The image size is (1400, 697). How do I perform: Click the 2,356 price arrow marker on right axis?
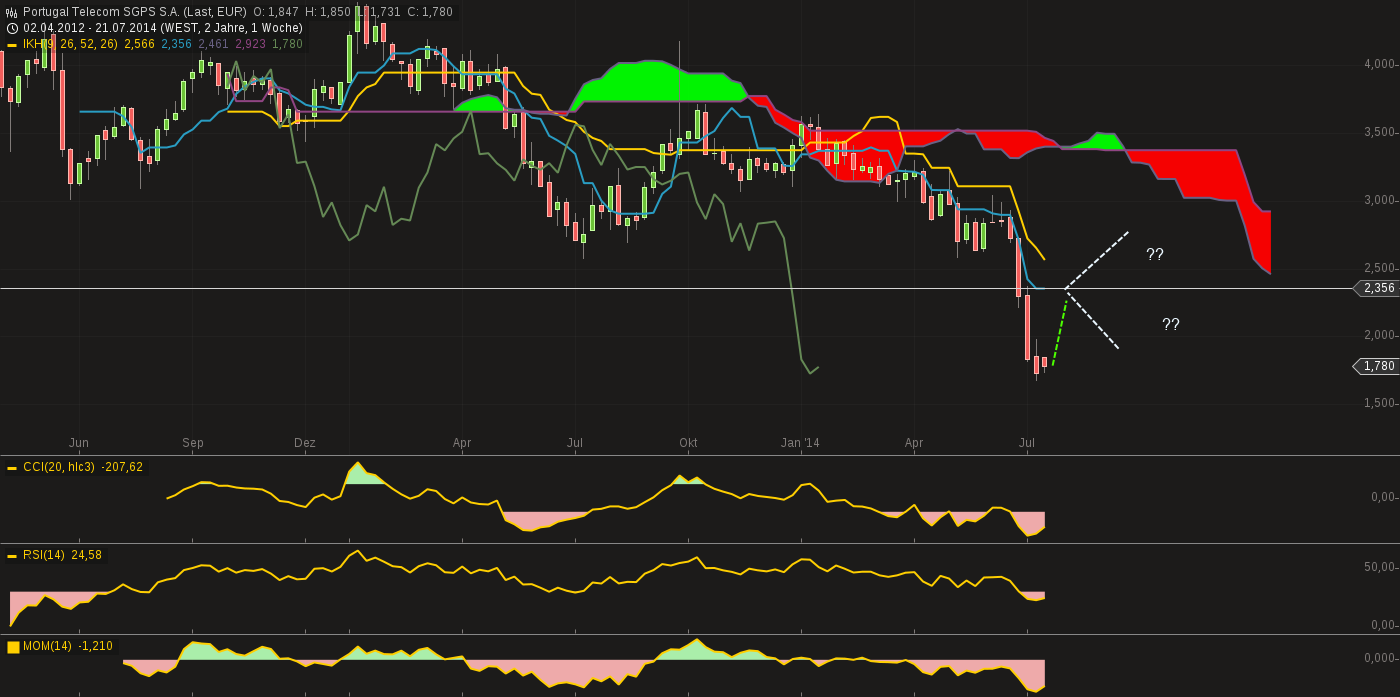(1377, 288)
